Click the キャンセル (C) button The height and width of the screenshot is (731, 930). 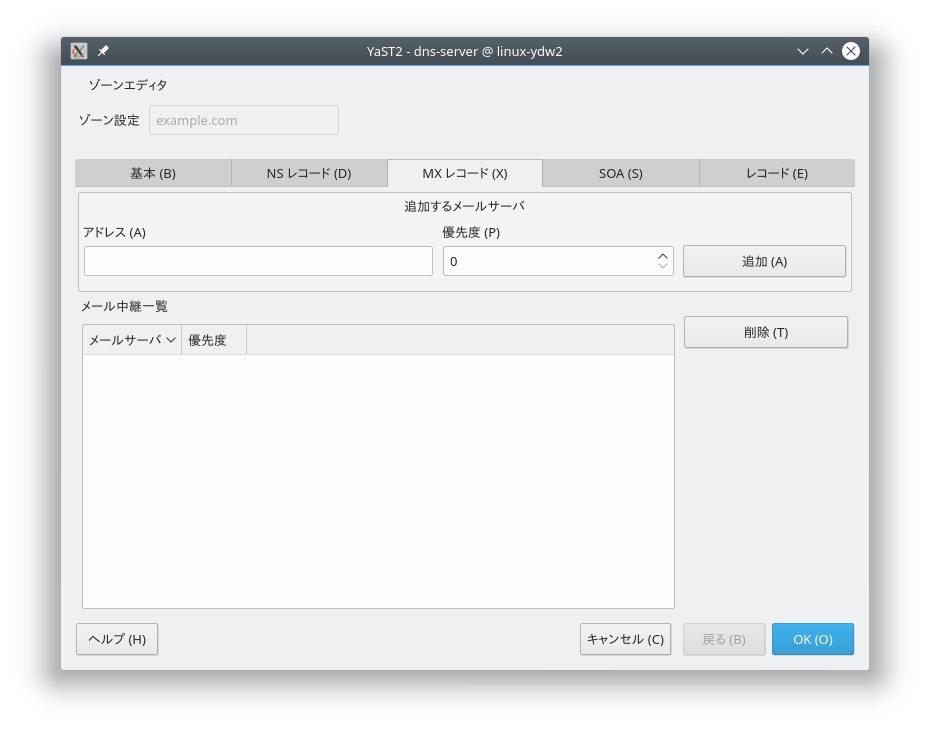[625, 639]
